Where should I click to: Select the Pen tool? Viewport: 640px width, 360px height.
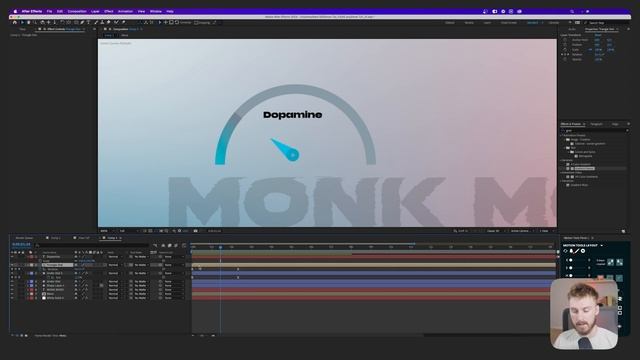(x=82, y=22)
